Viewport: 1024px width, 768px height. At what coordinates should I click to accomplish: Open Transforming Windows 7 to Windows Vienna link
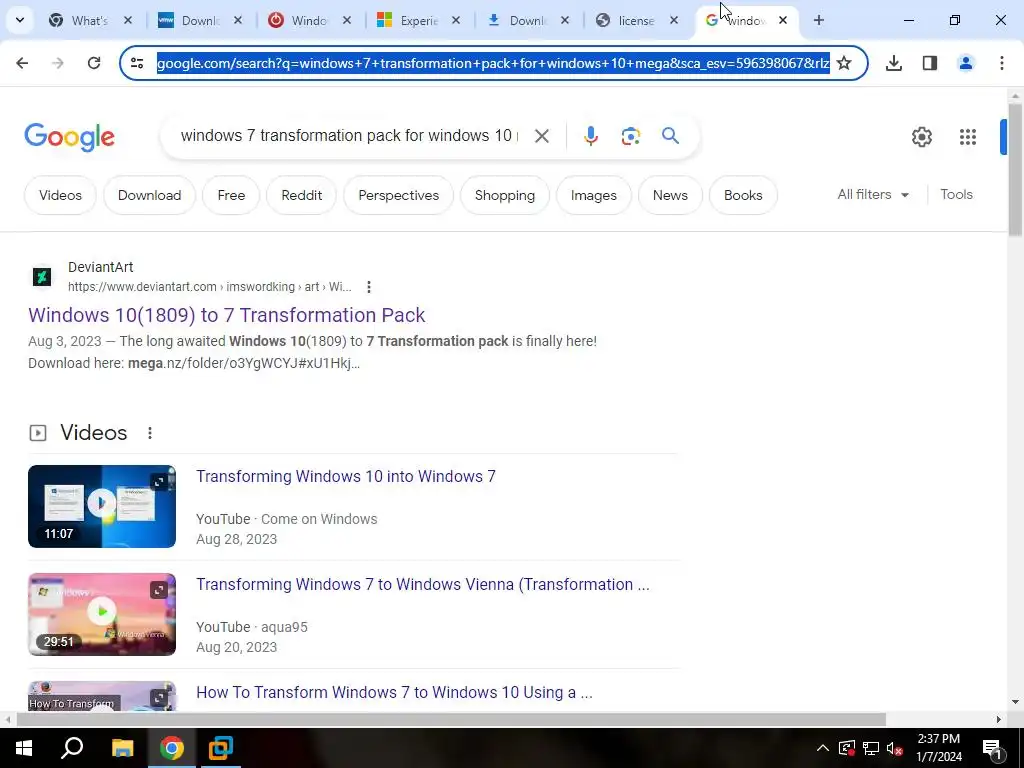point(423,584)
